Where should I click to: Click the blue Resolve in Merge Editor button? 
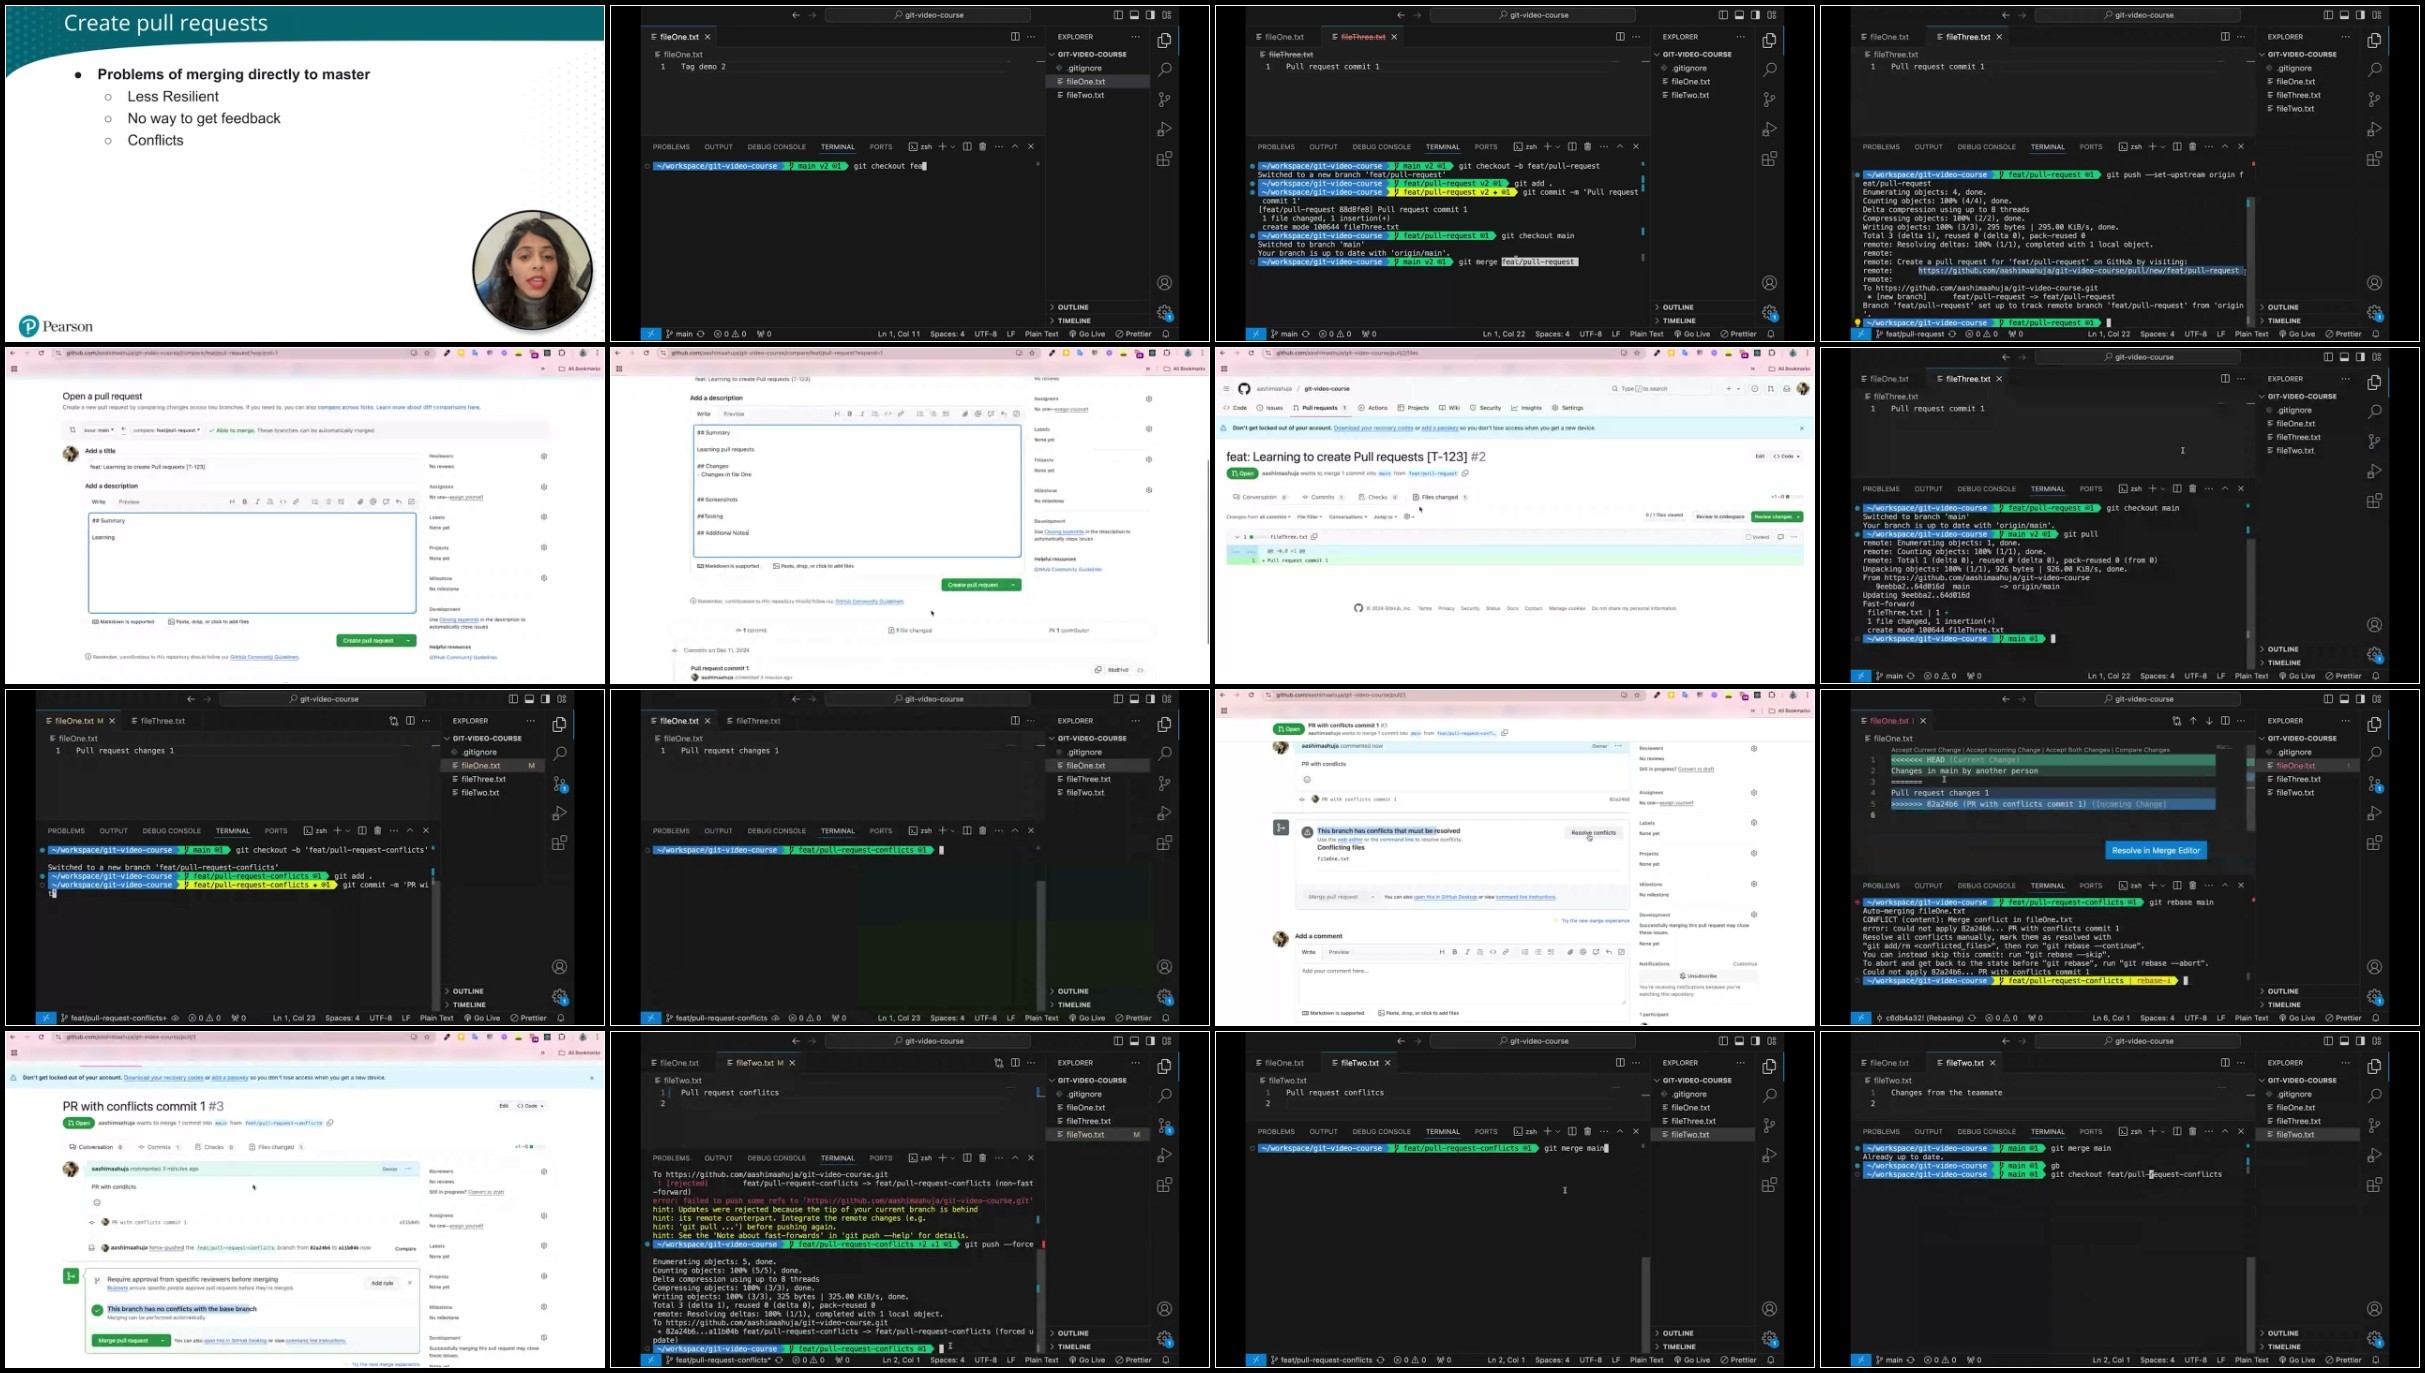[x=2156, y=850]
